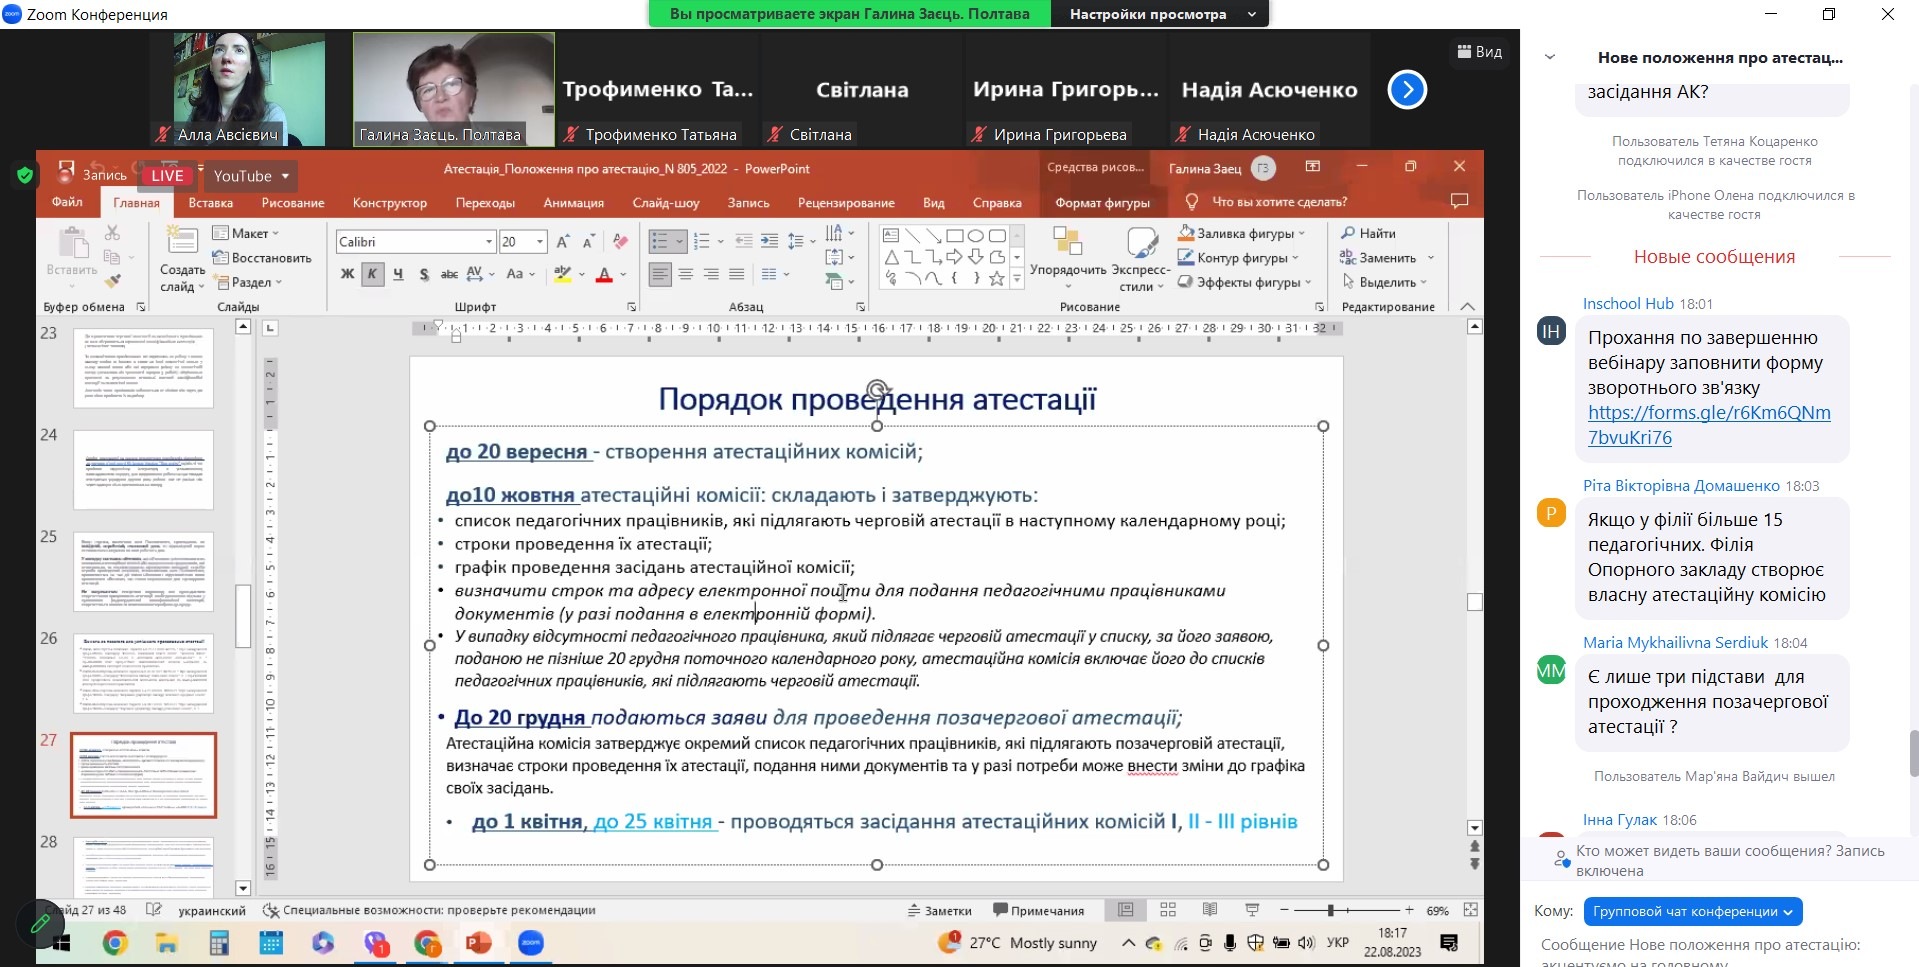
Task: Open Google Chrome from the taskbar
Action: click(x=115, y=943)
